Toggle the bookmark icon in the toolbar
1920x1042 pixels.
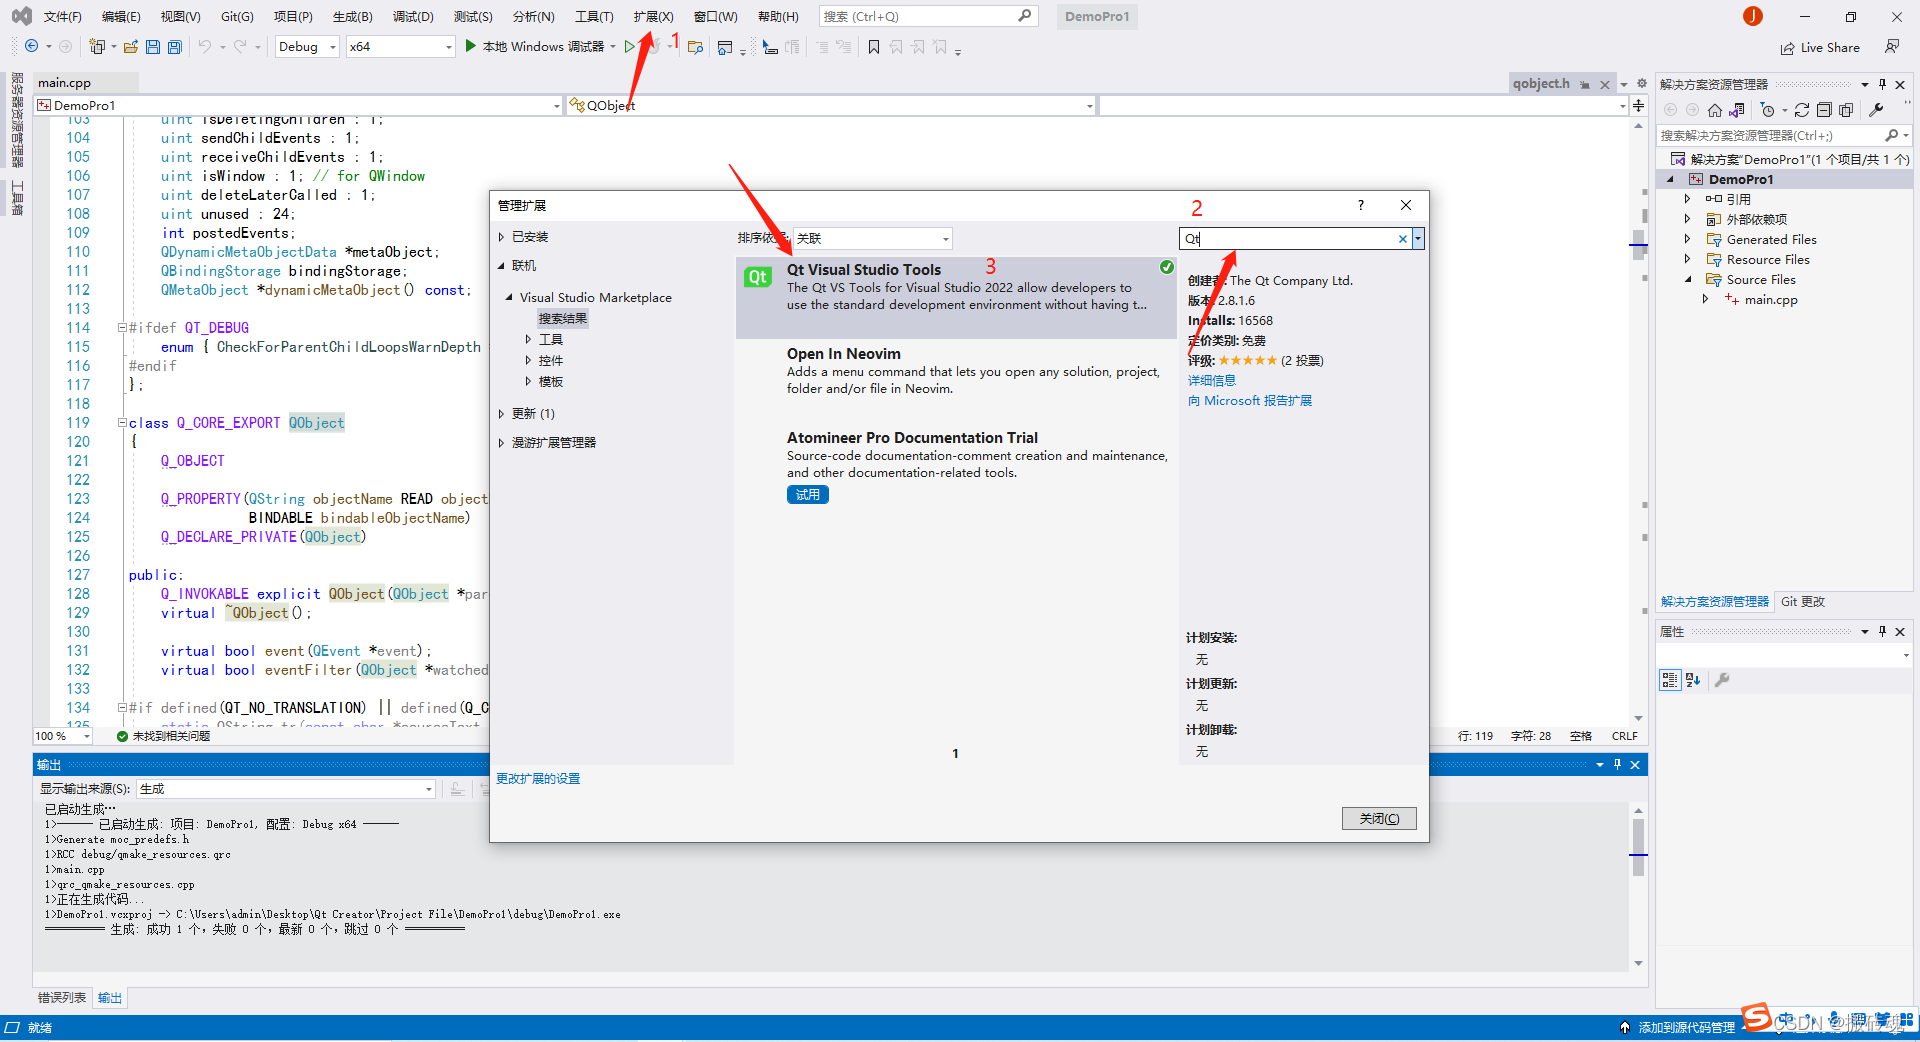[x=874, y=47]
